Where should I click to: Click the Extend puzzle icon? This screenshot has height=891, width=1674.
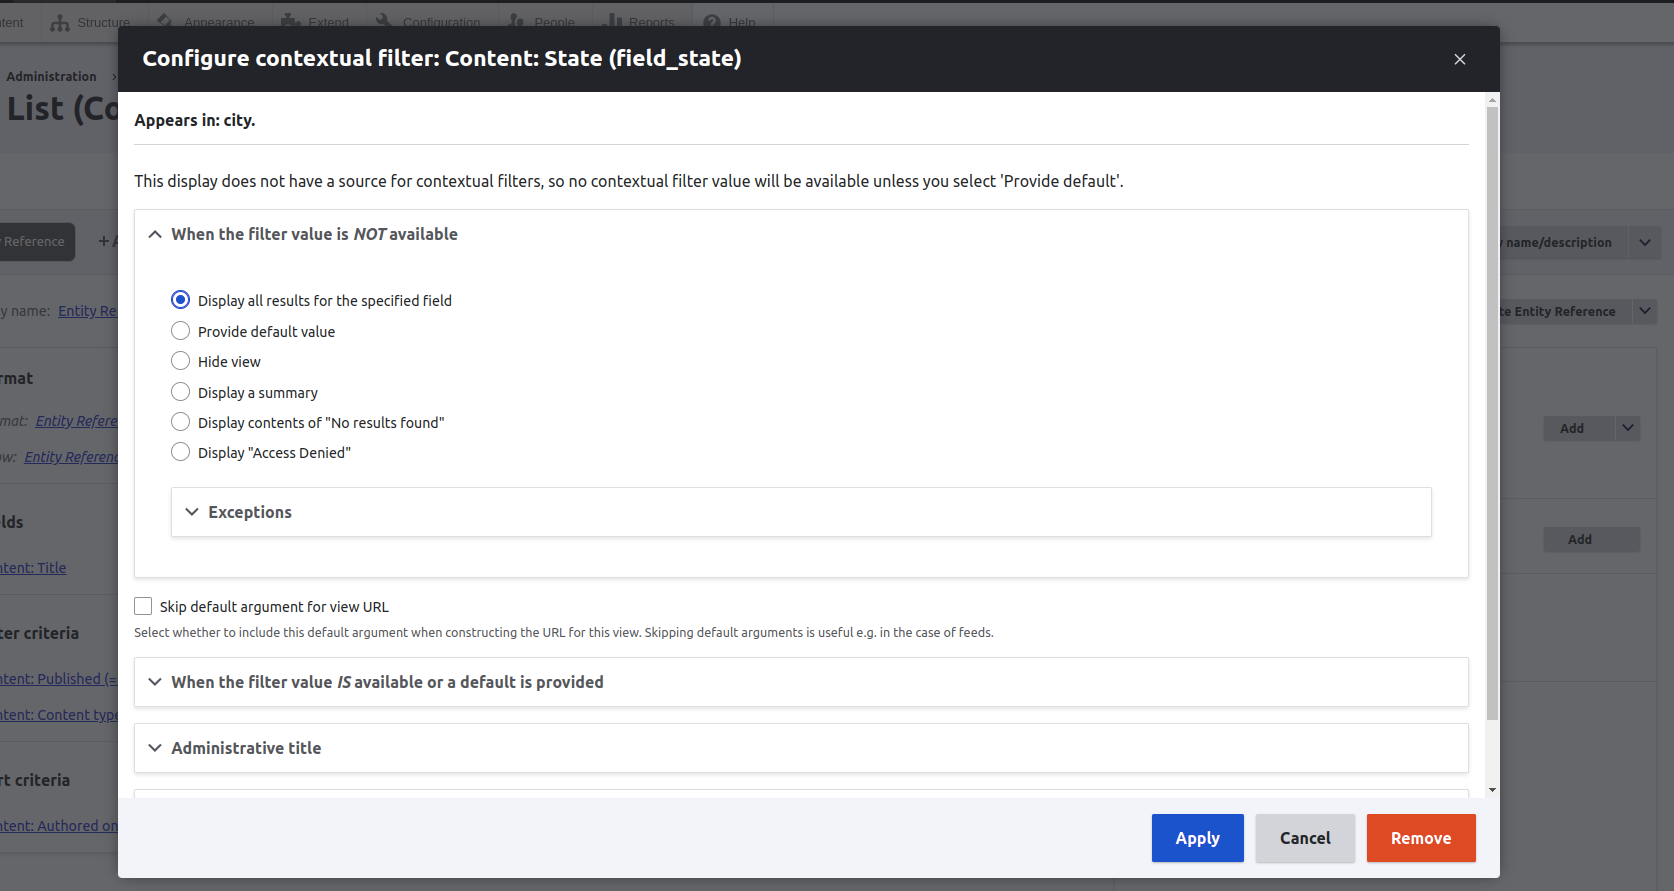point(291,22)
